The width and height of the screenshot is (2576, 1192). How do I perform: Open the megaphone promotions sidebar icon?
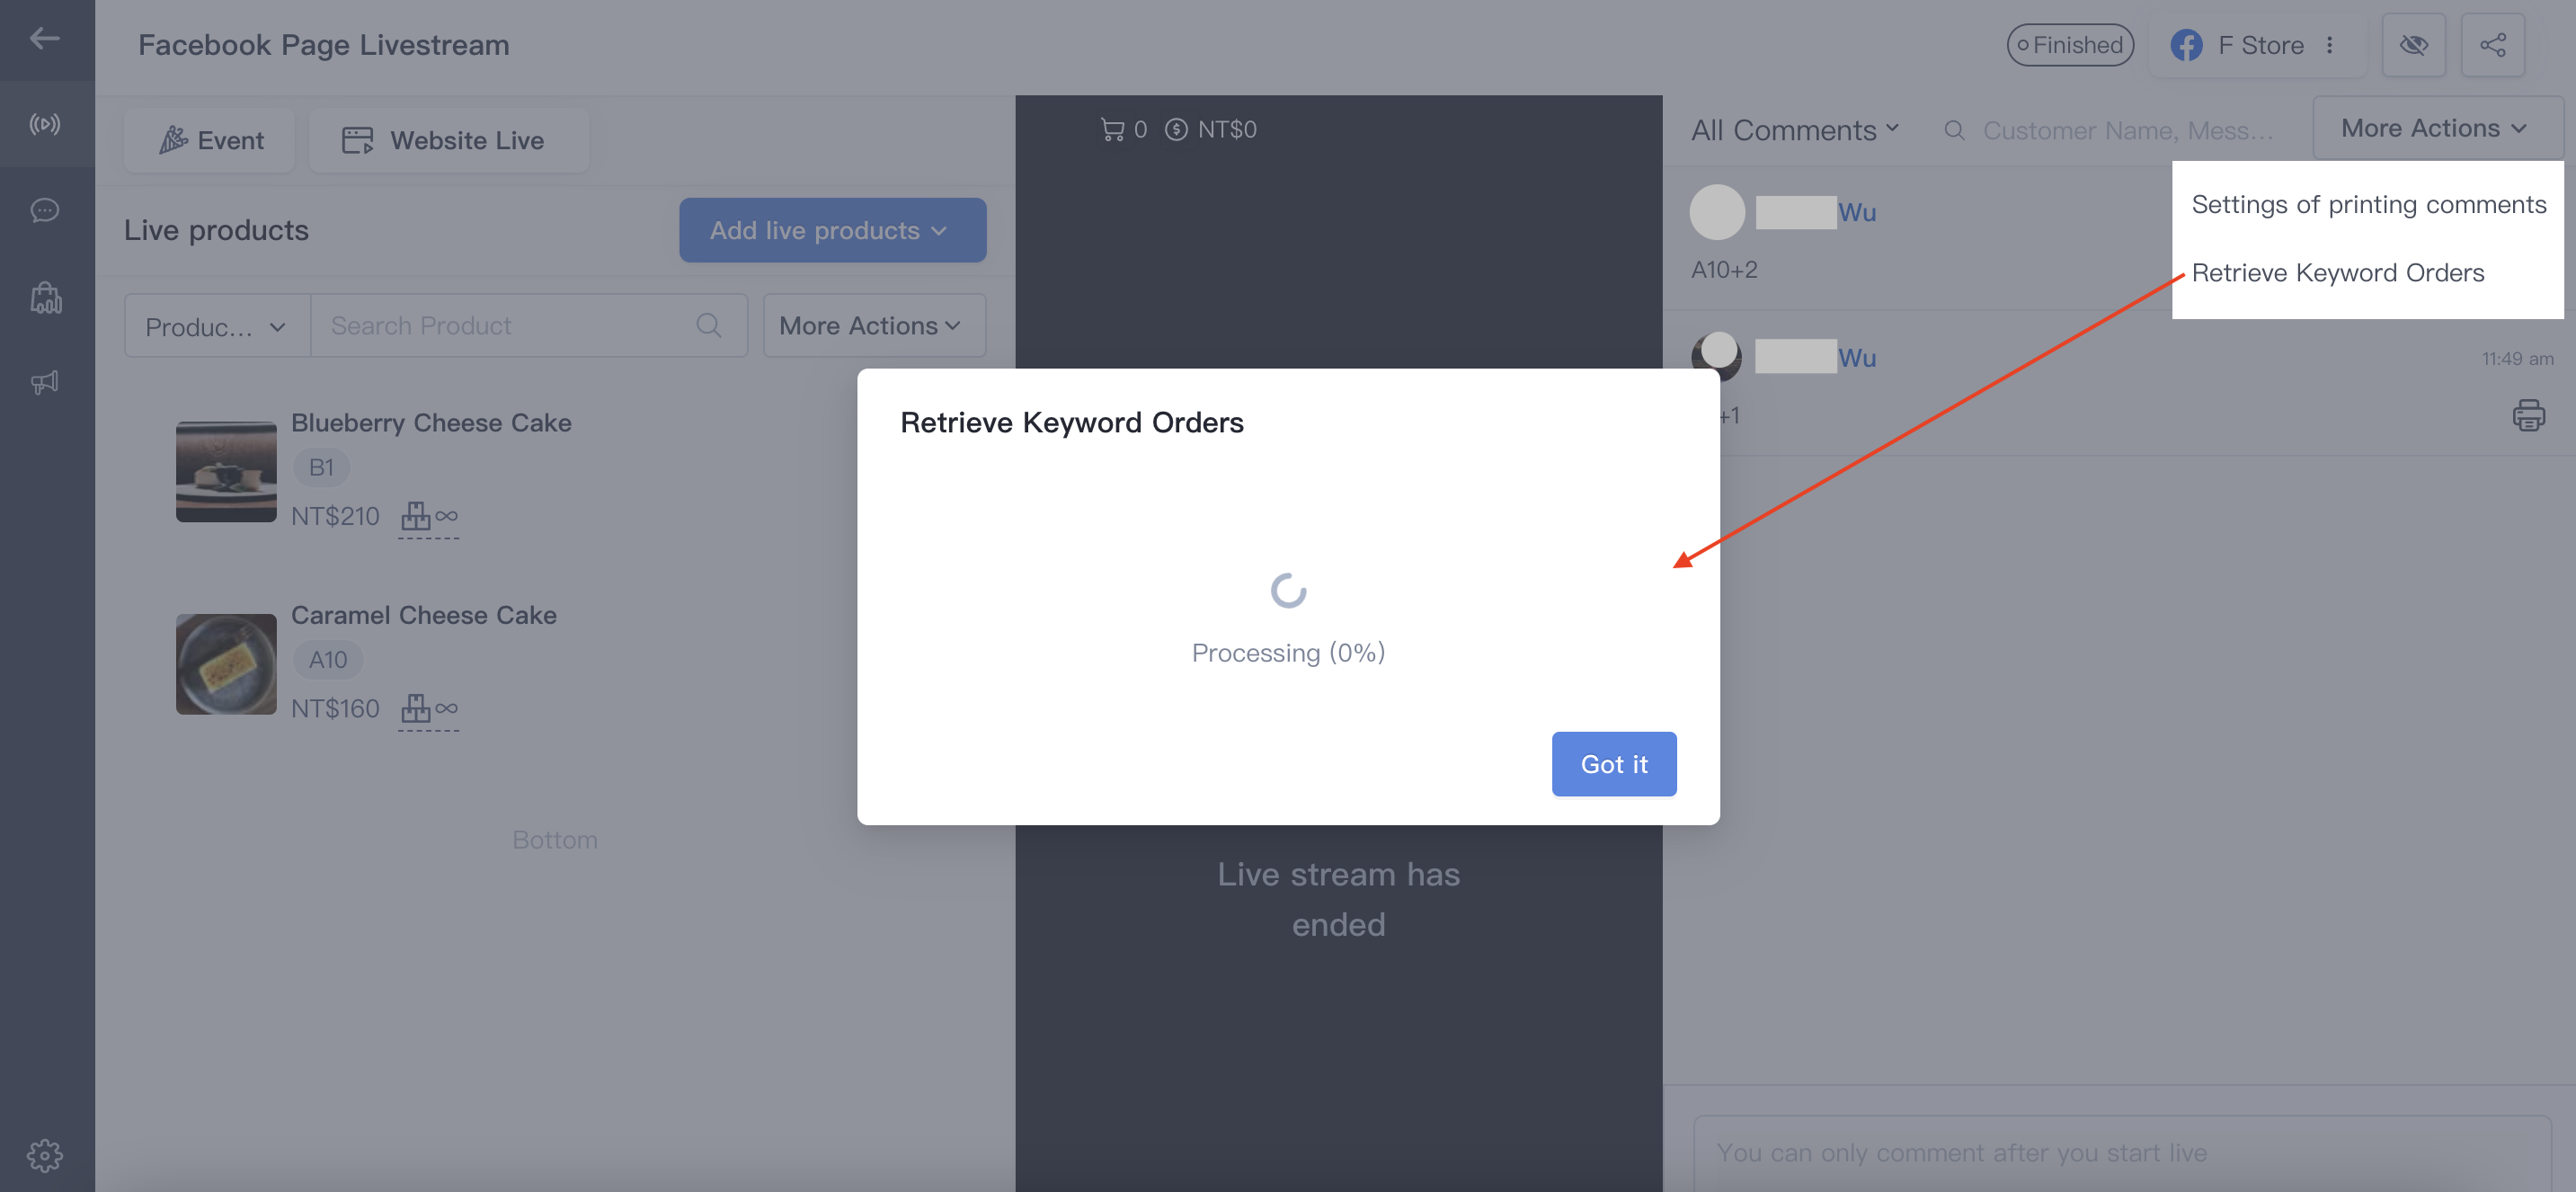click(x=45, y=382)
